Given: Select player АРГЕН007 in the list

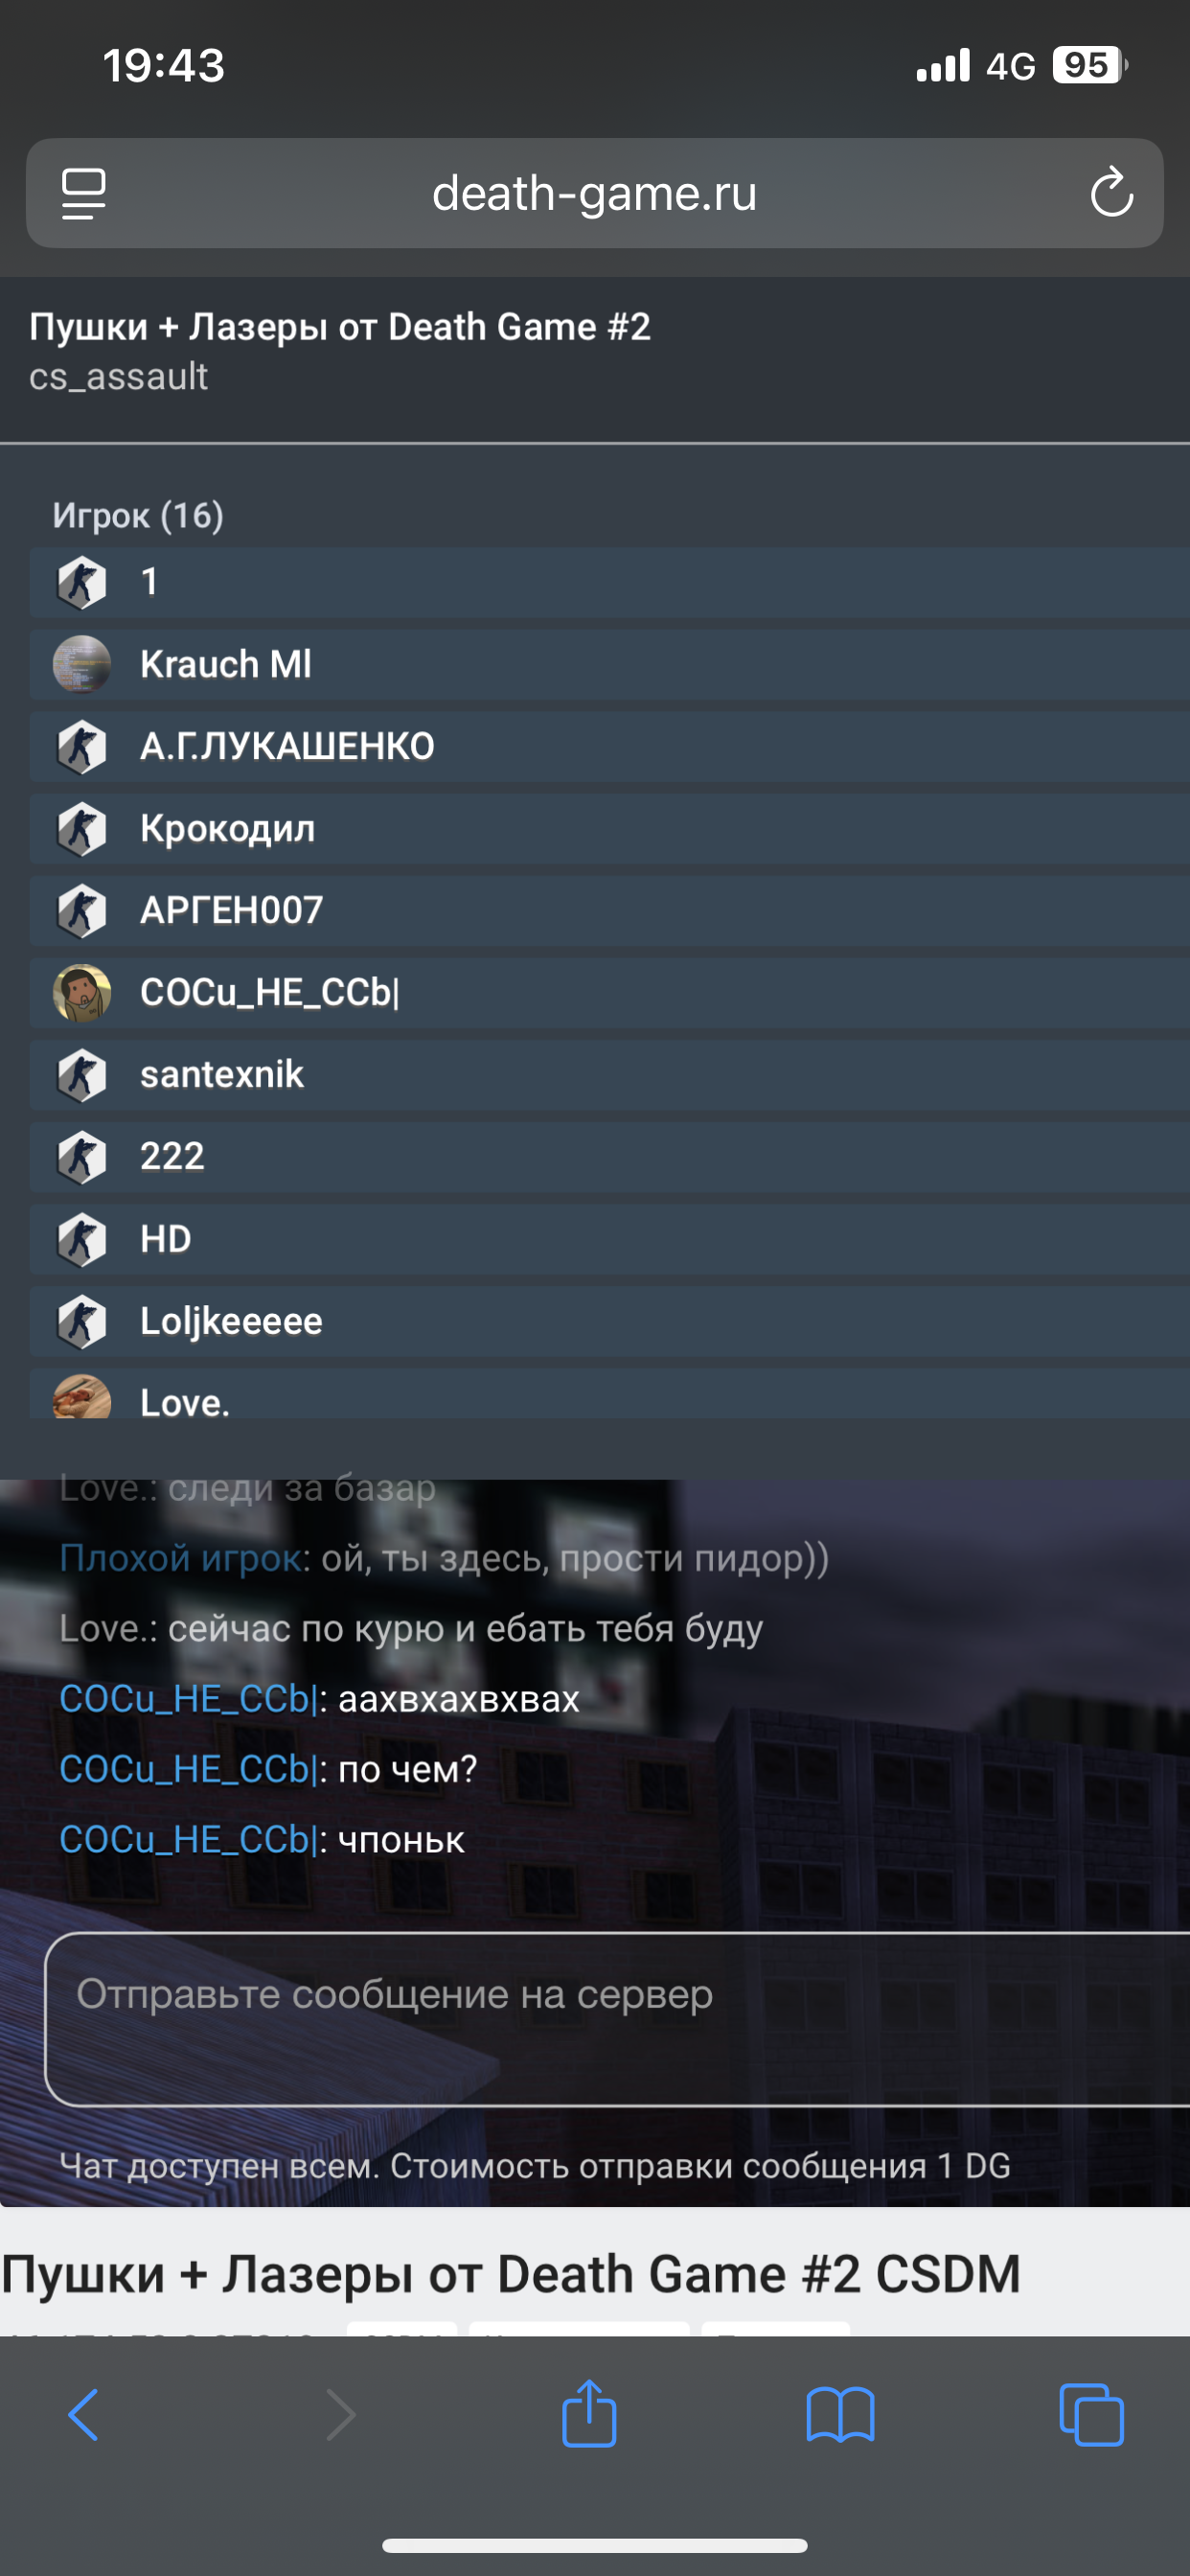Looking at the screenshot, I should click(x=610, y=910).
